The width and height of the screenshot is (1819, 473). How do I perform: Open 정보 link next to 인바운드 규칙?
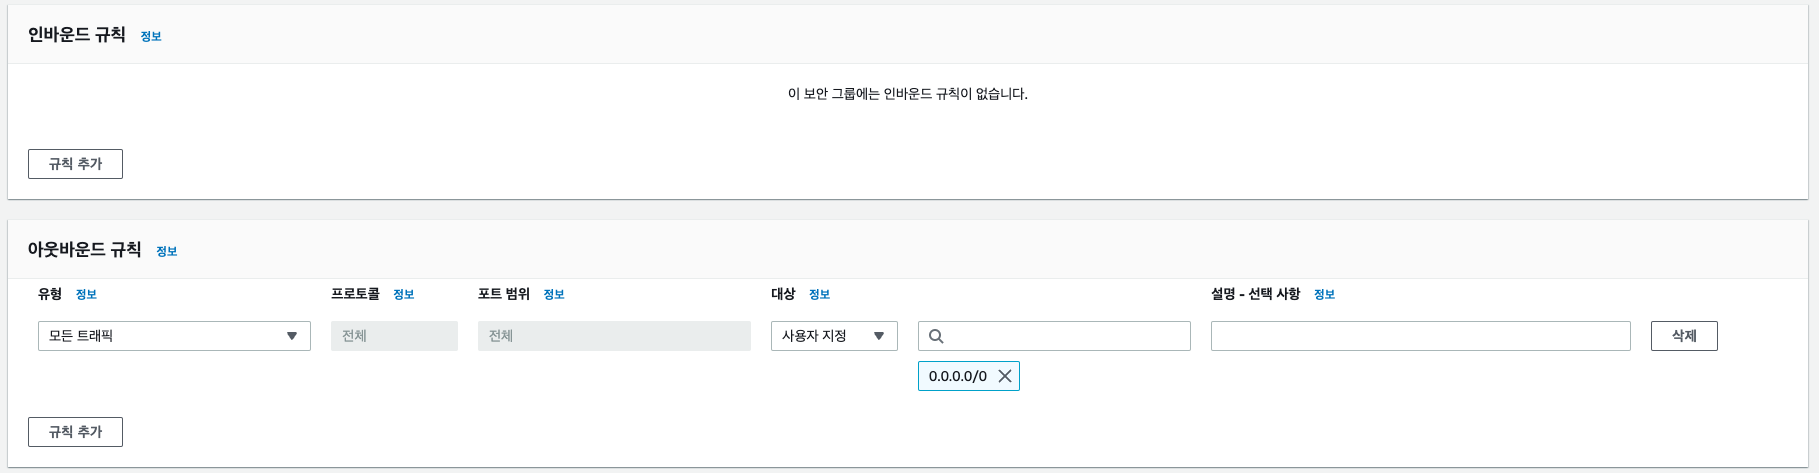pos(151,36)
